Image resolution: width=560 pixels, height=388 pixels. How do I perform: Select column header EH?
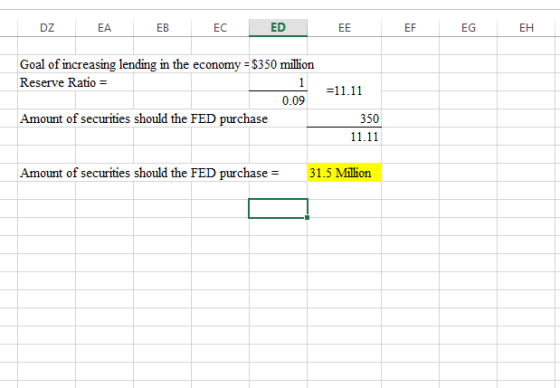(526, 28)
